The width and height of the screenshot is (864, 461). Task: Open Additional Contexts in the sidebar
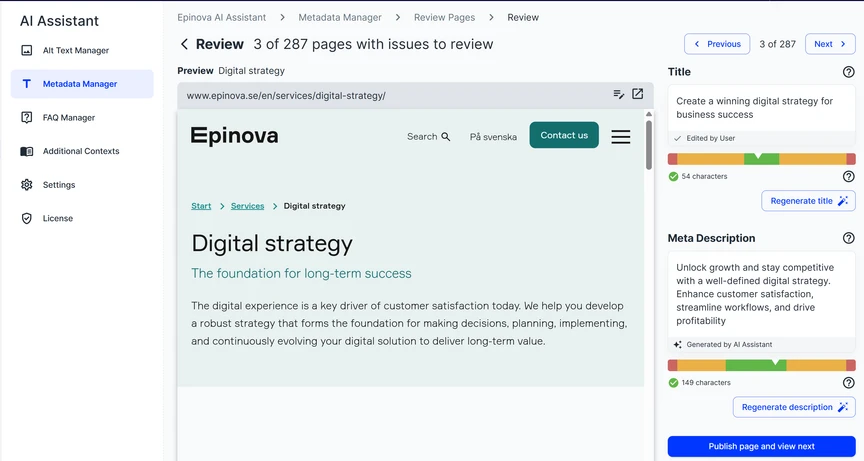81,151
